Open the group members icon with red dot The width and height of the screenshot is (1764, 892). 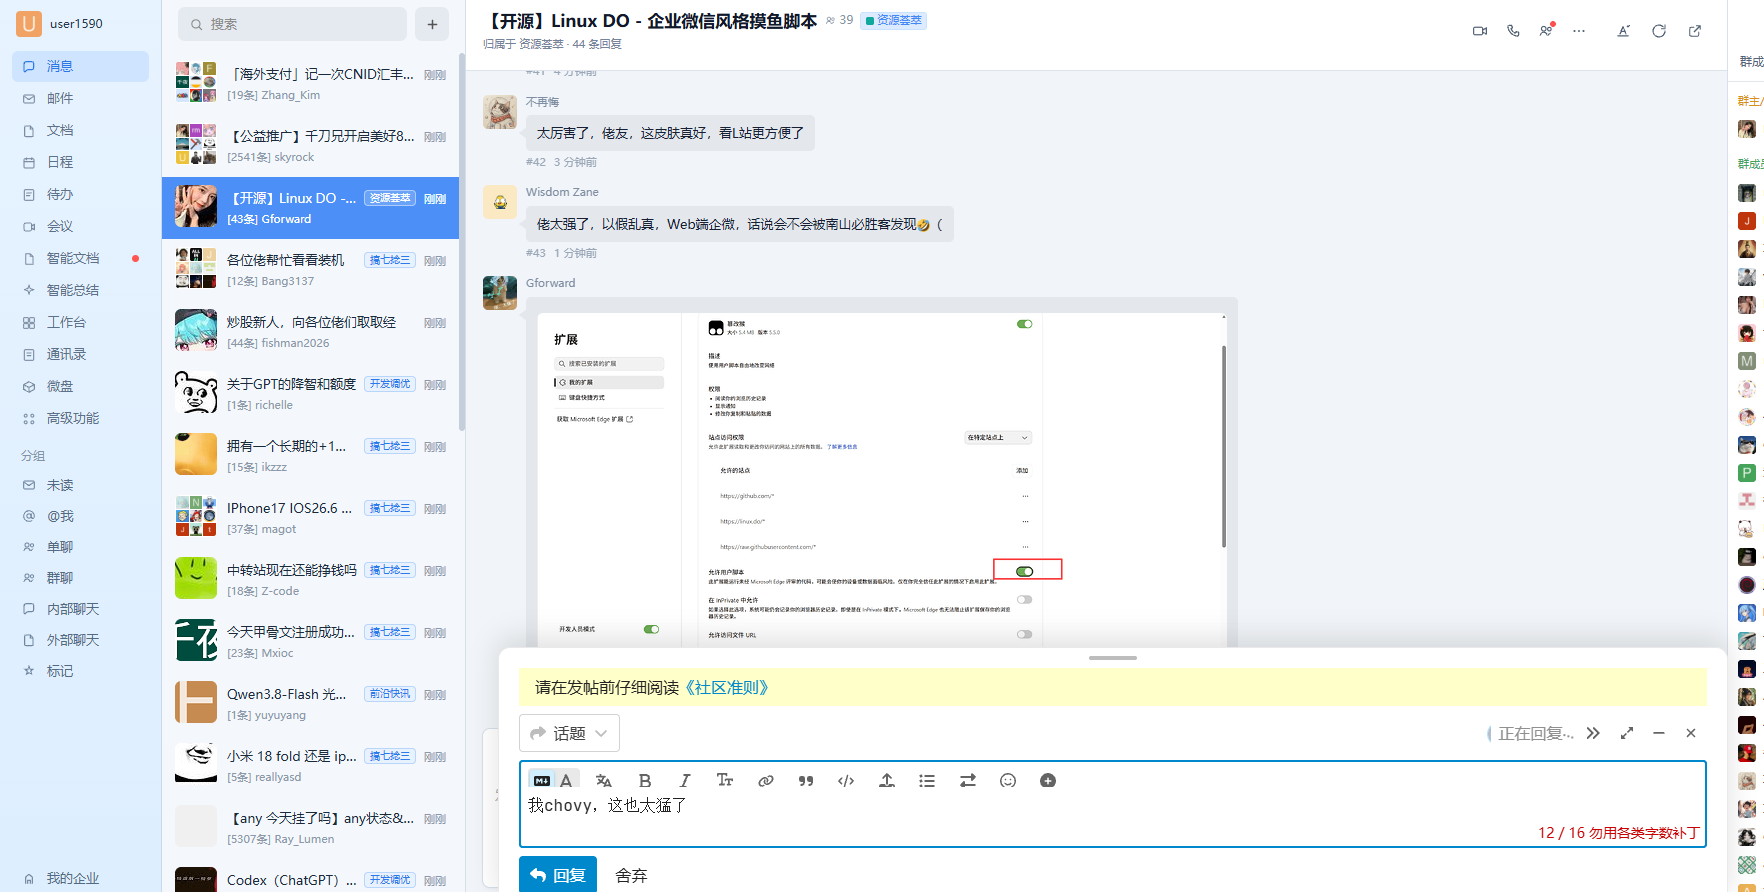1547,30
